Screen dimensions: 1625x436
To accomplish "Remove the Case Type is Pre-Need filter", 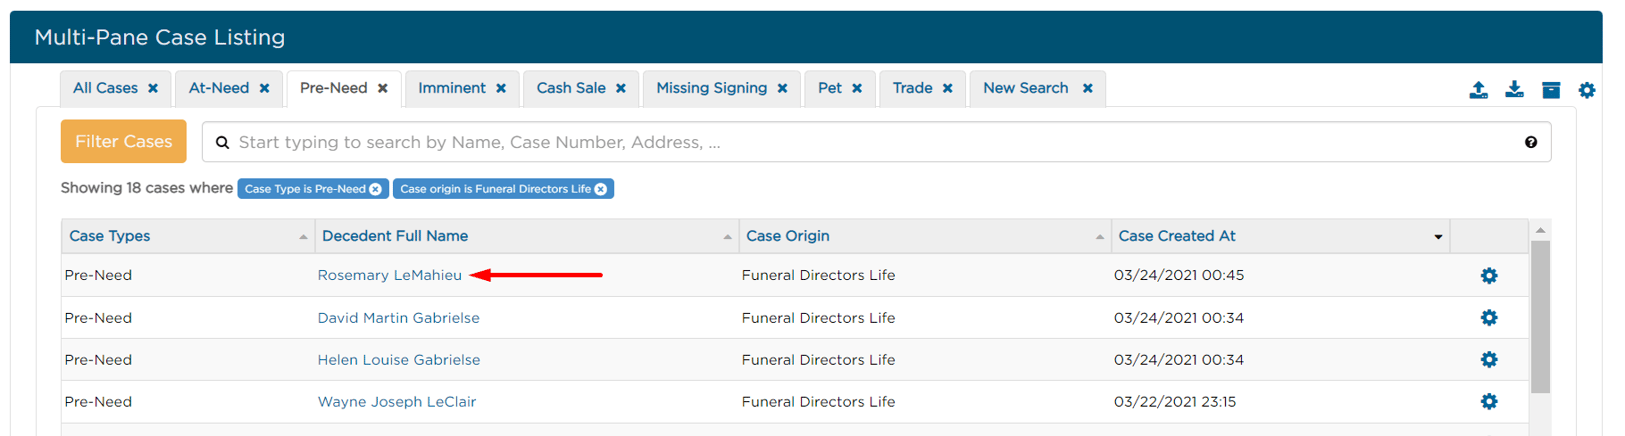I will pos(376,189).
